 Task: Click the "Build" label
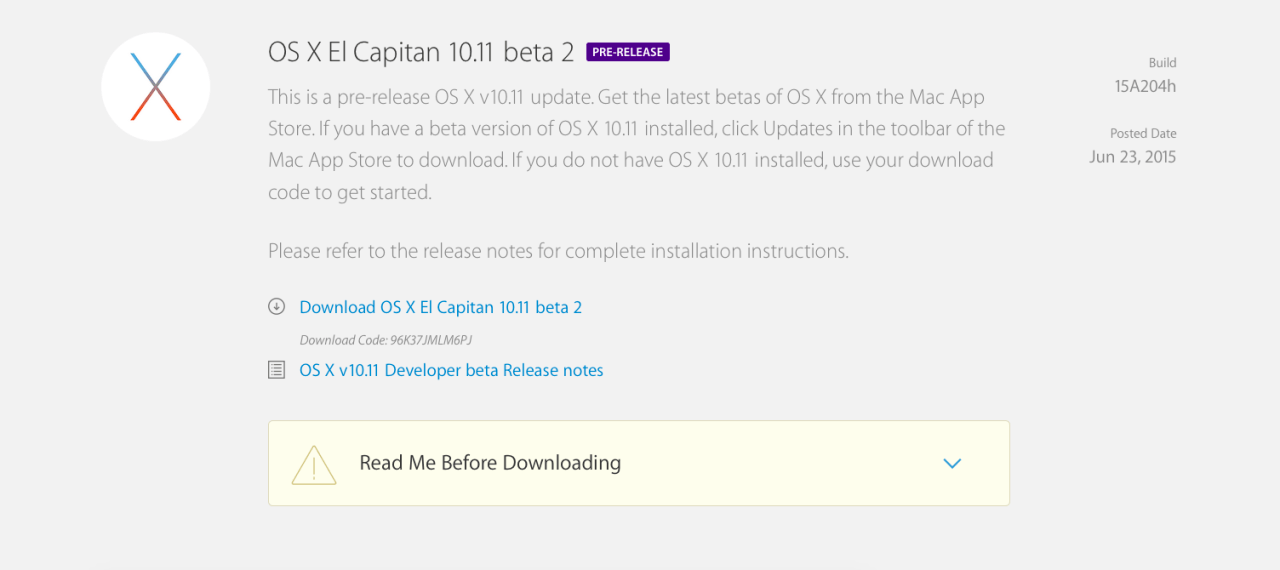click(x=1162, y=63)
